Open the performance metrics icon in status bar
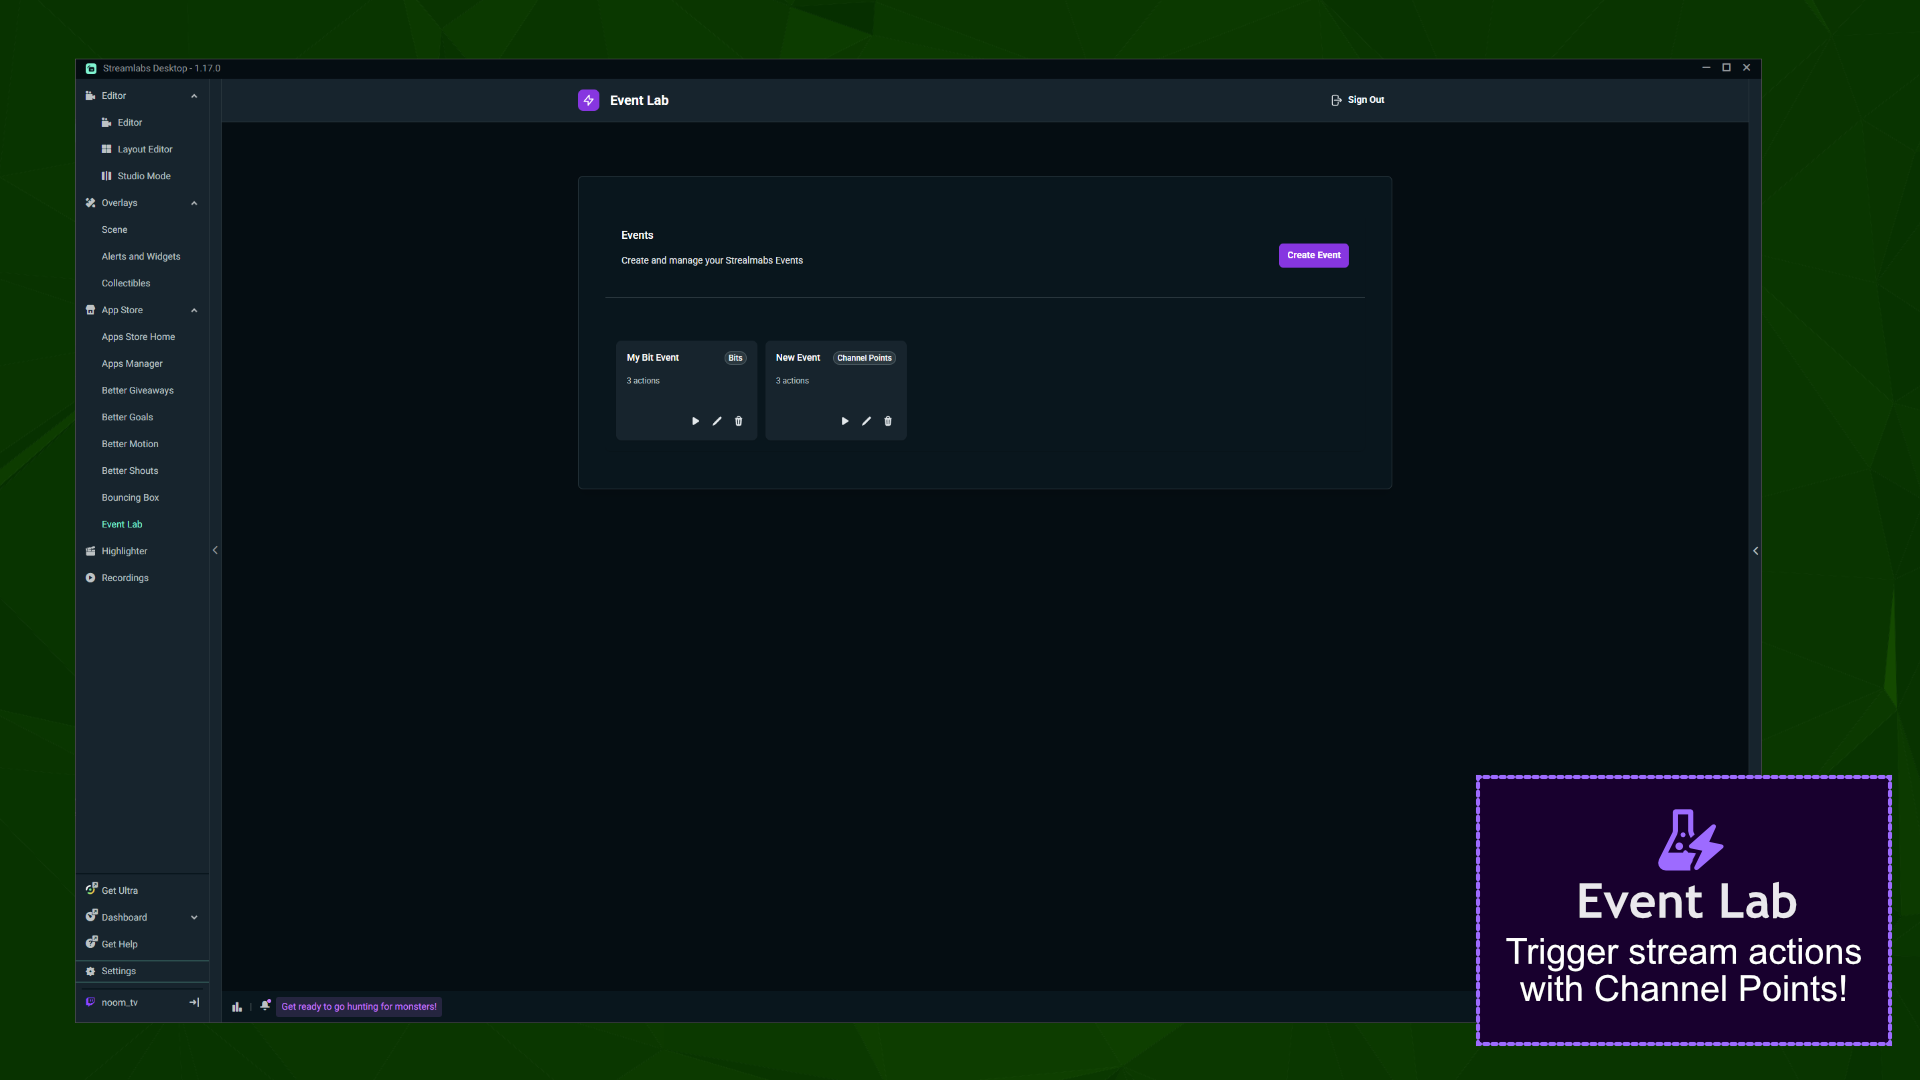 (x=237, y=1006)
